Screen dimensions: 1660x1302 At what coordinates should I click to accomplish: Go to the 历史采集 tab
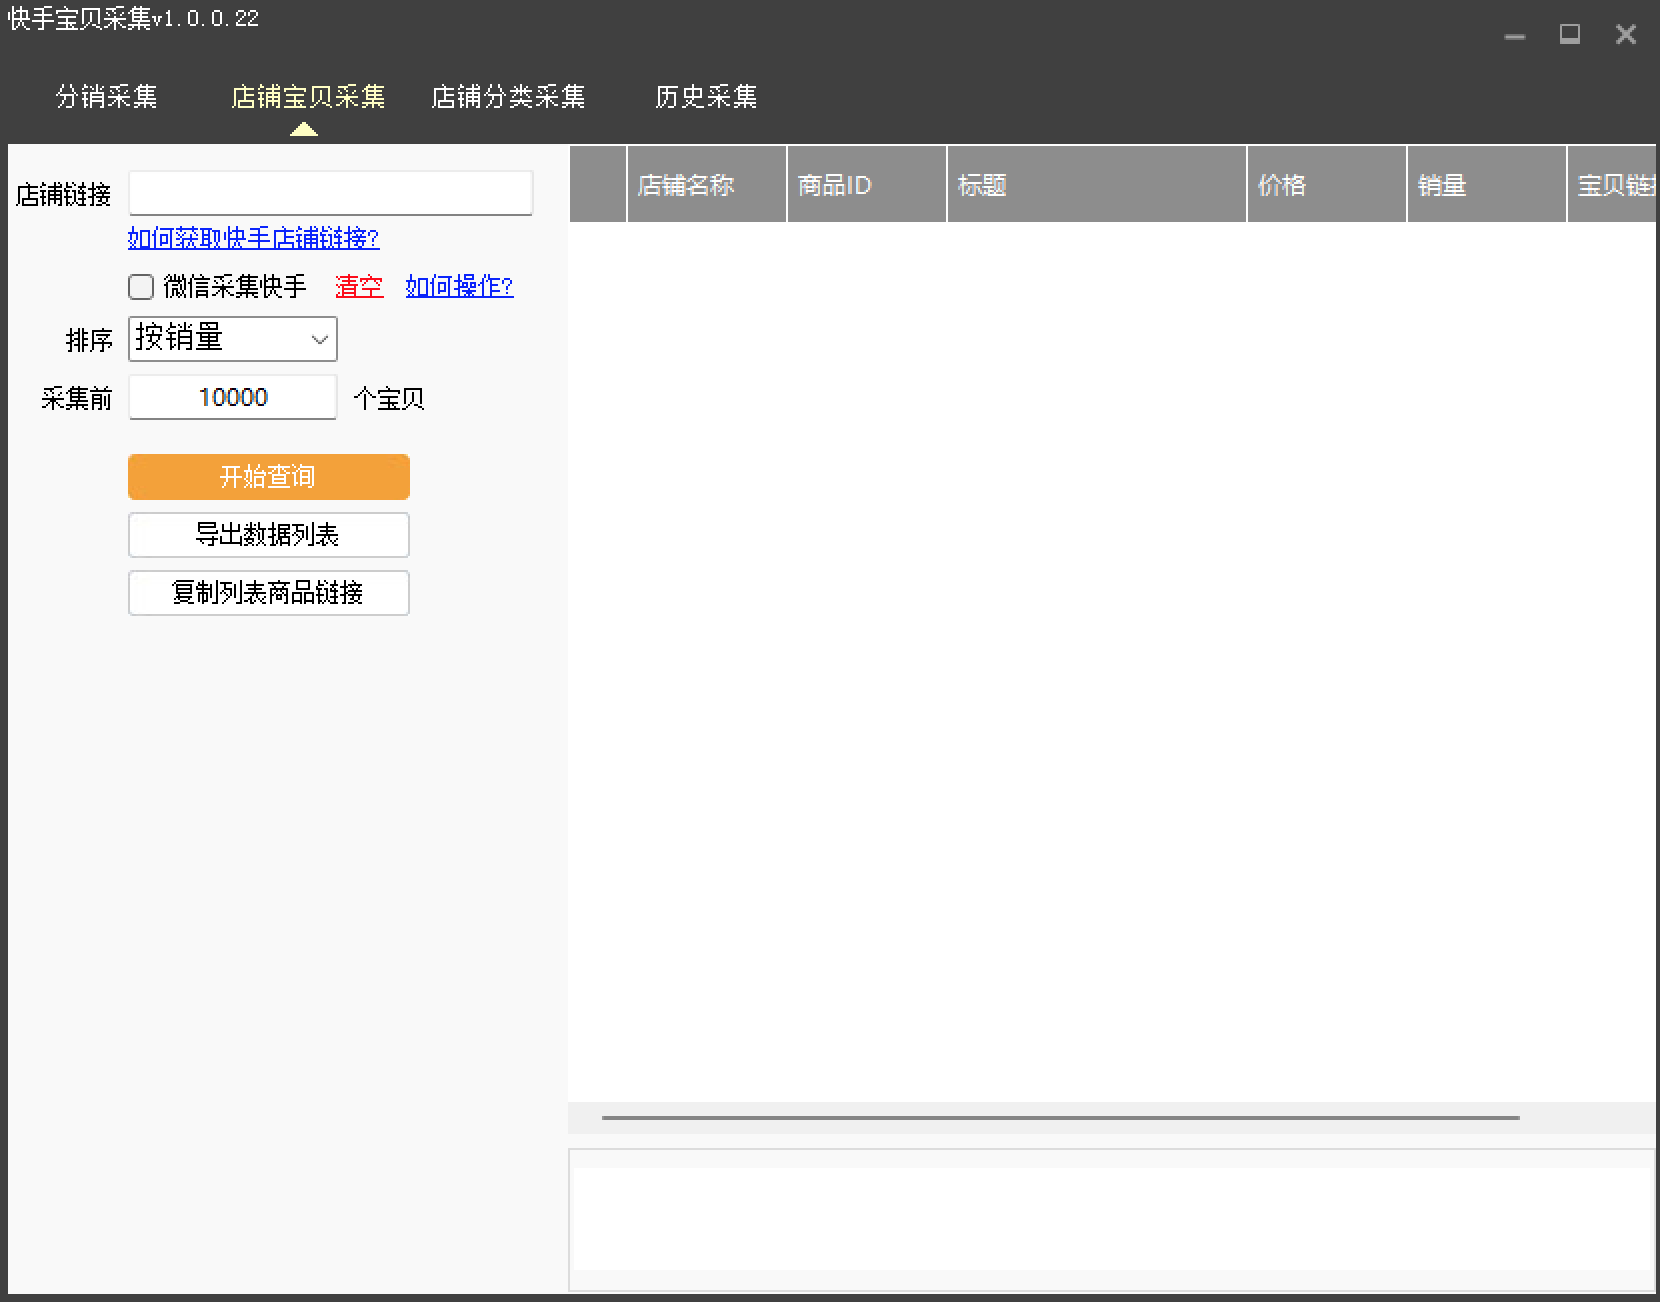706,97
